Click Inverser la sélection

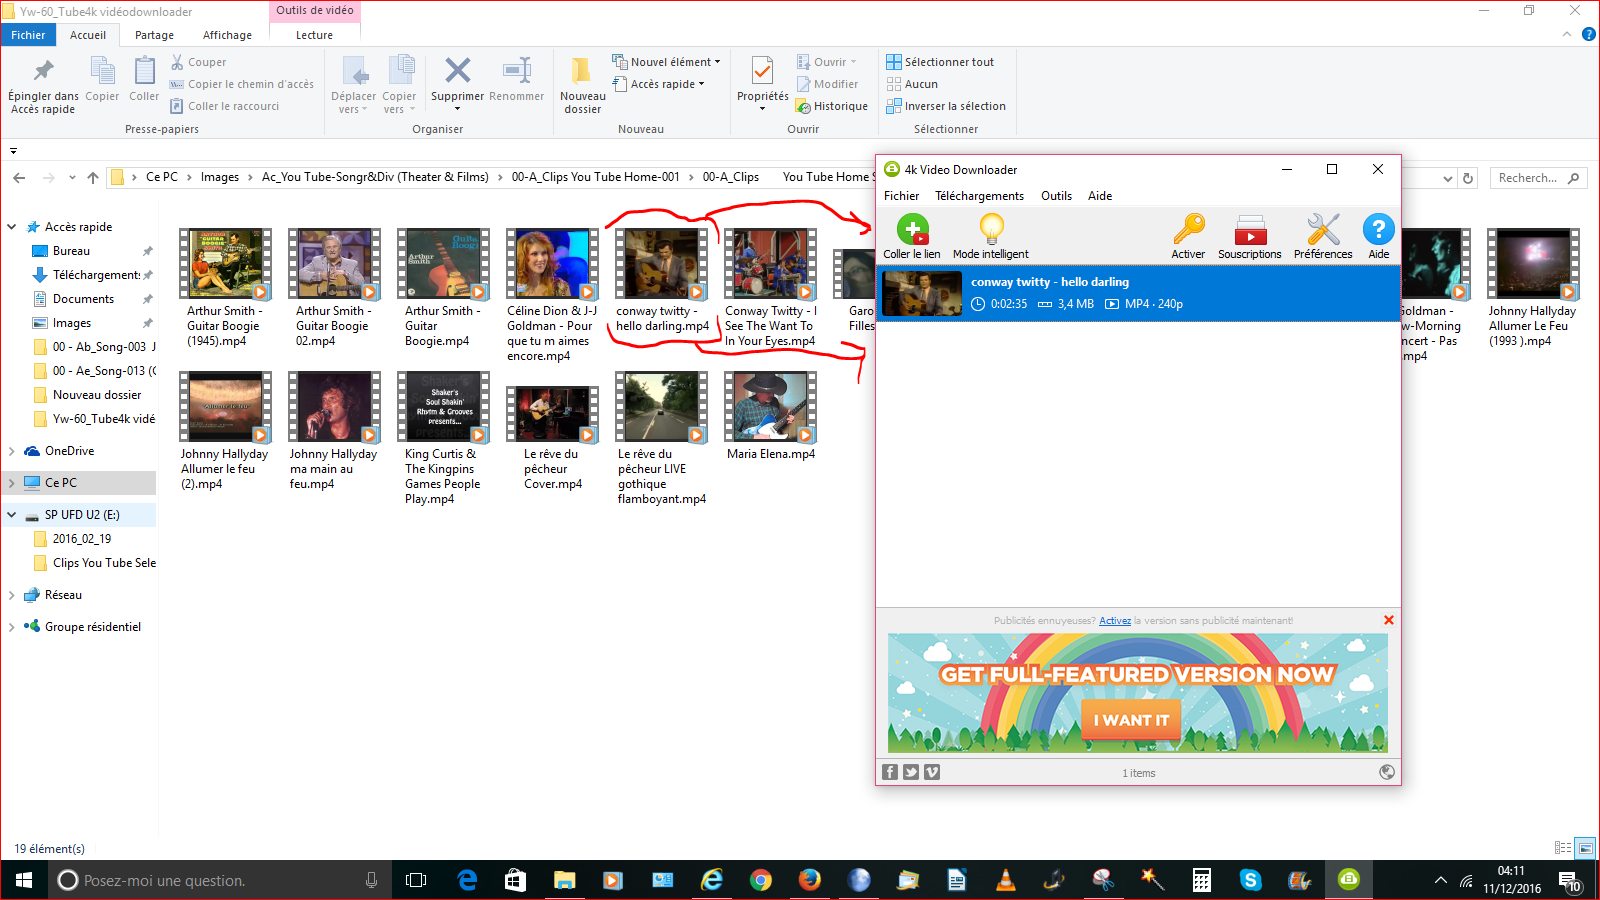946,106
